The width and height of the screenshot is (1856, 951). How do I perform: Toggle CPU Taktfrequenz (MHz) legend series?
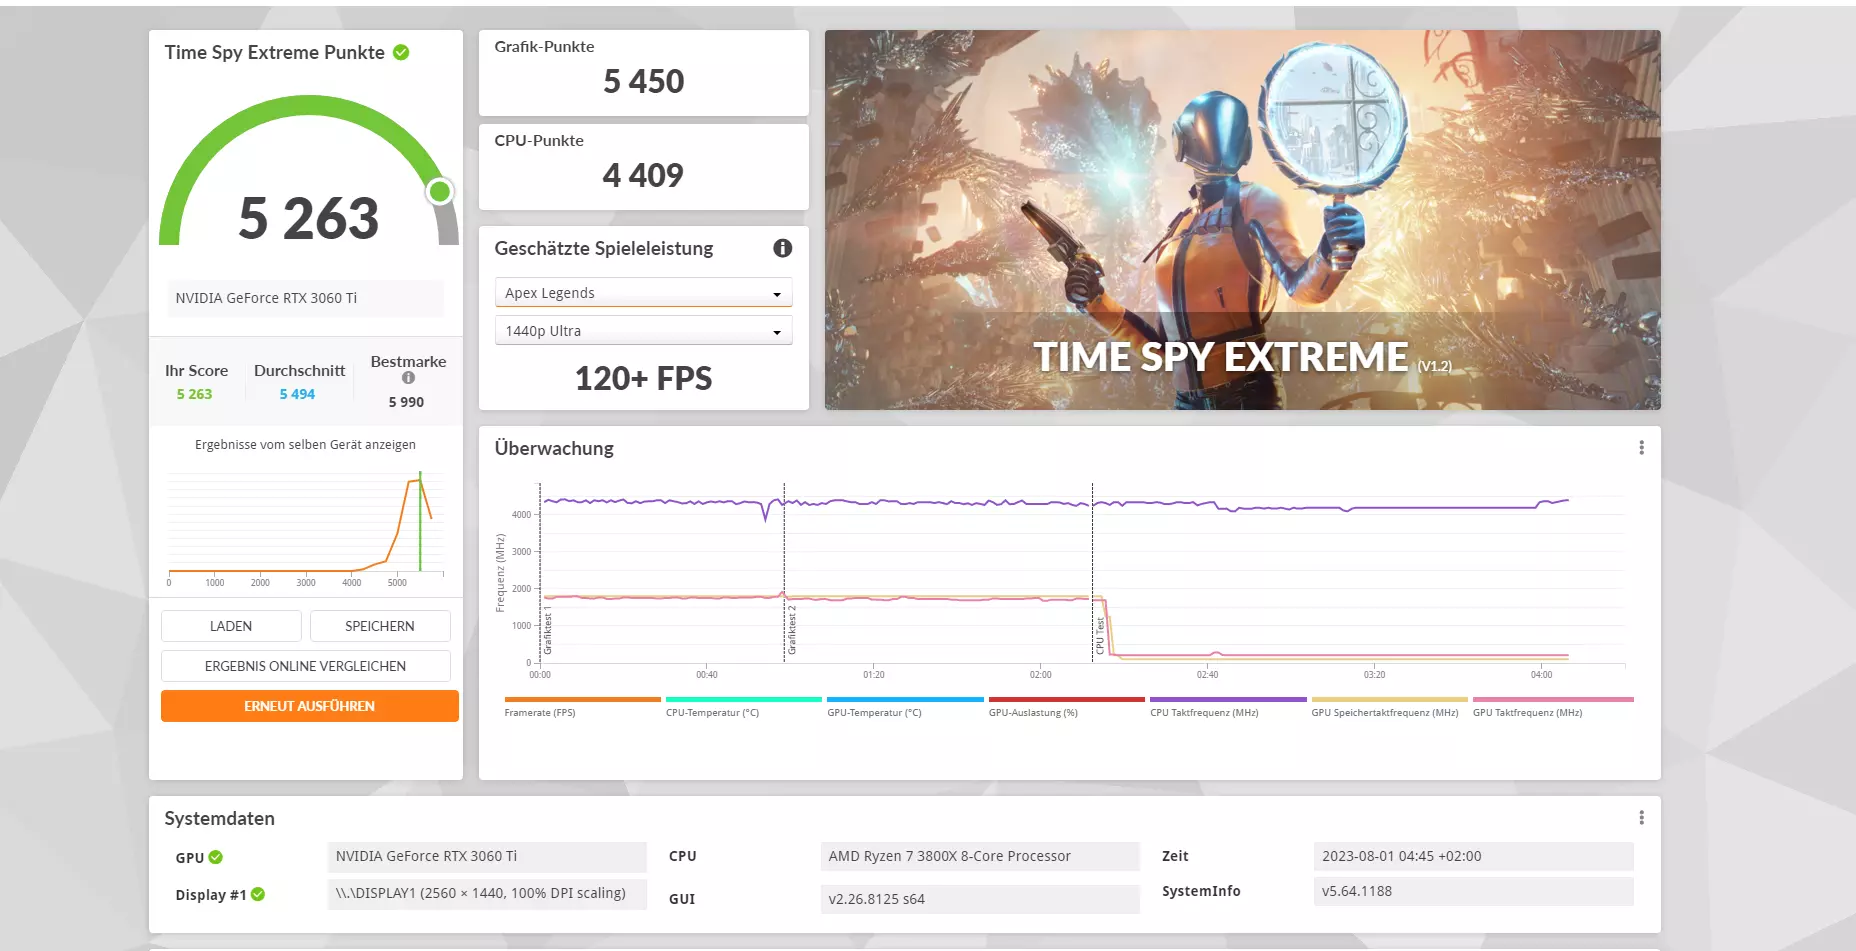coord(1228,707)
